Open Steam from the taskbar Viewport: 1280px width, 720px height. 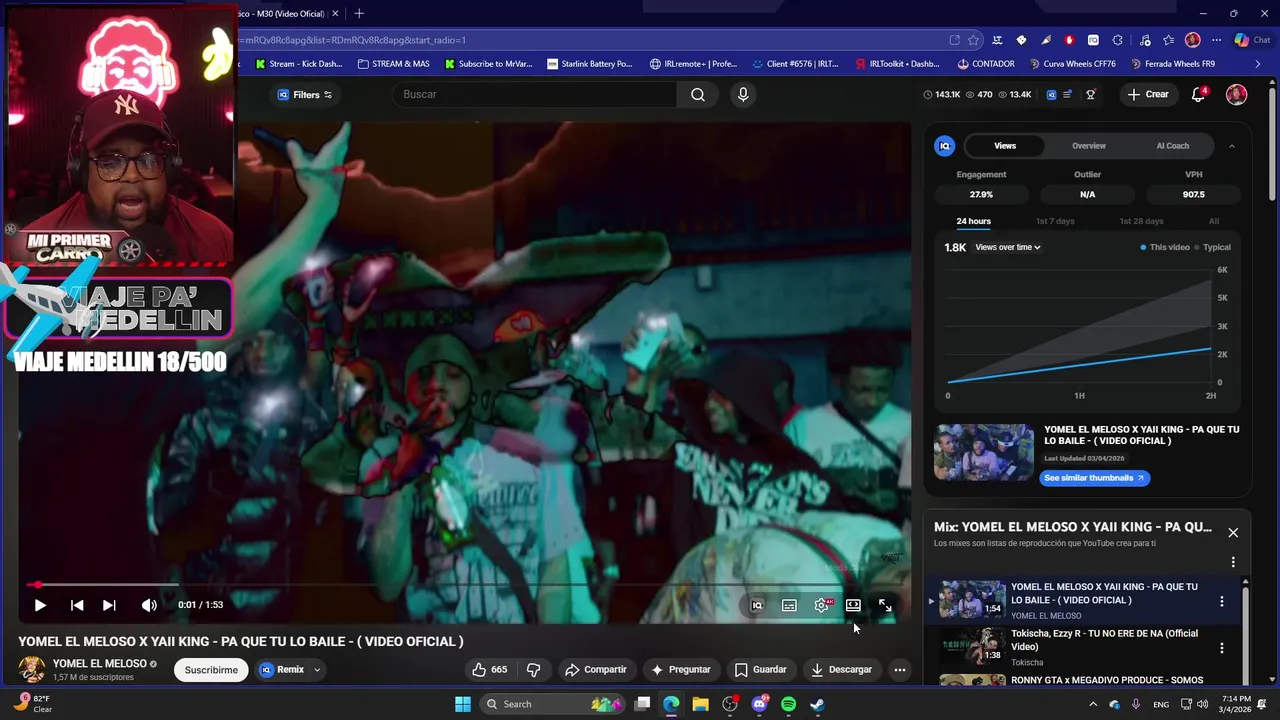[817, 704]
